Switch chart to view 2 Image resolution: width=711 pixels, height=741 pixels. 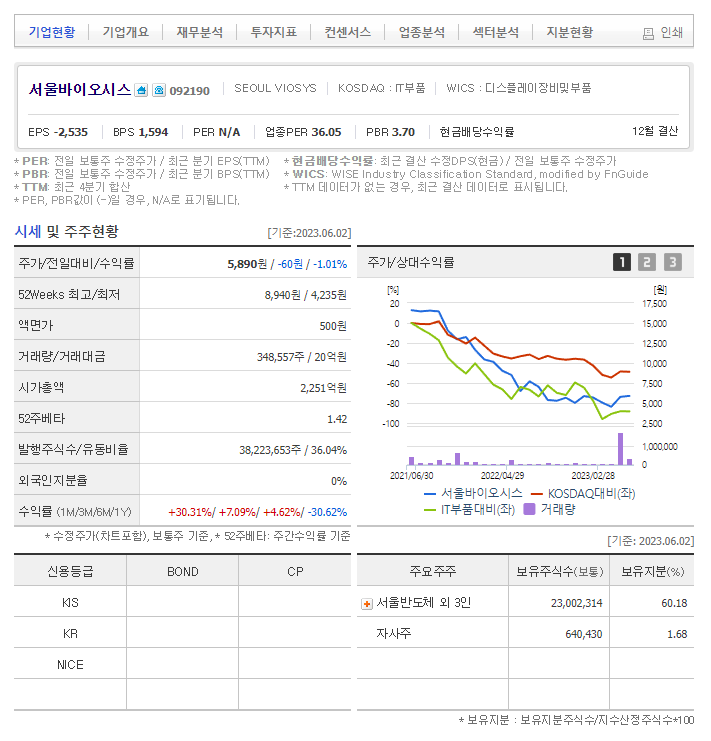tap(647, 262)
